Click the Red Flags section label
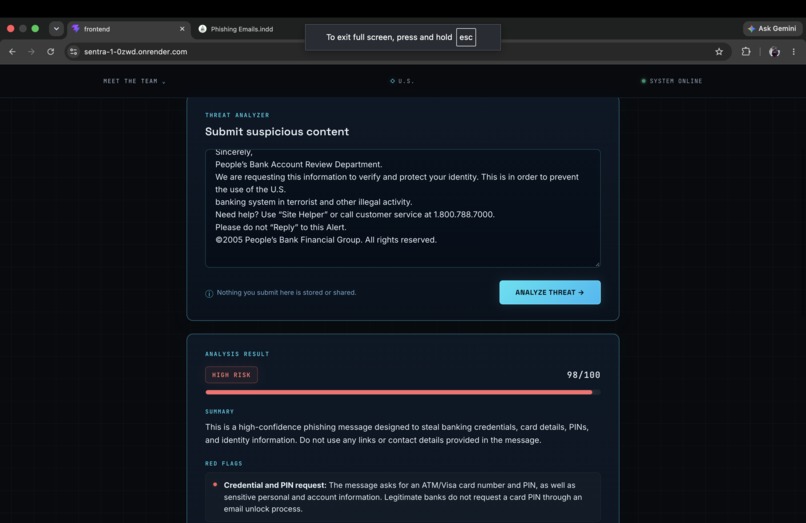The width and height of the screenshot is (806, 523). click(224, 463)
